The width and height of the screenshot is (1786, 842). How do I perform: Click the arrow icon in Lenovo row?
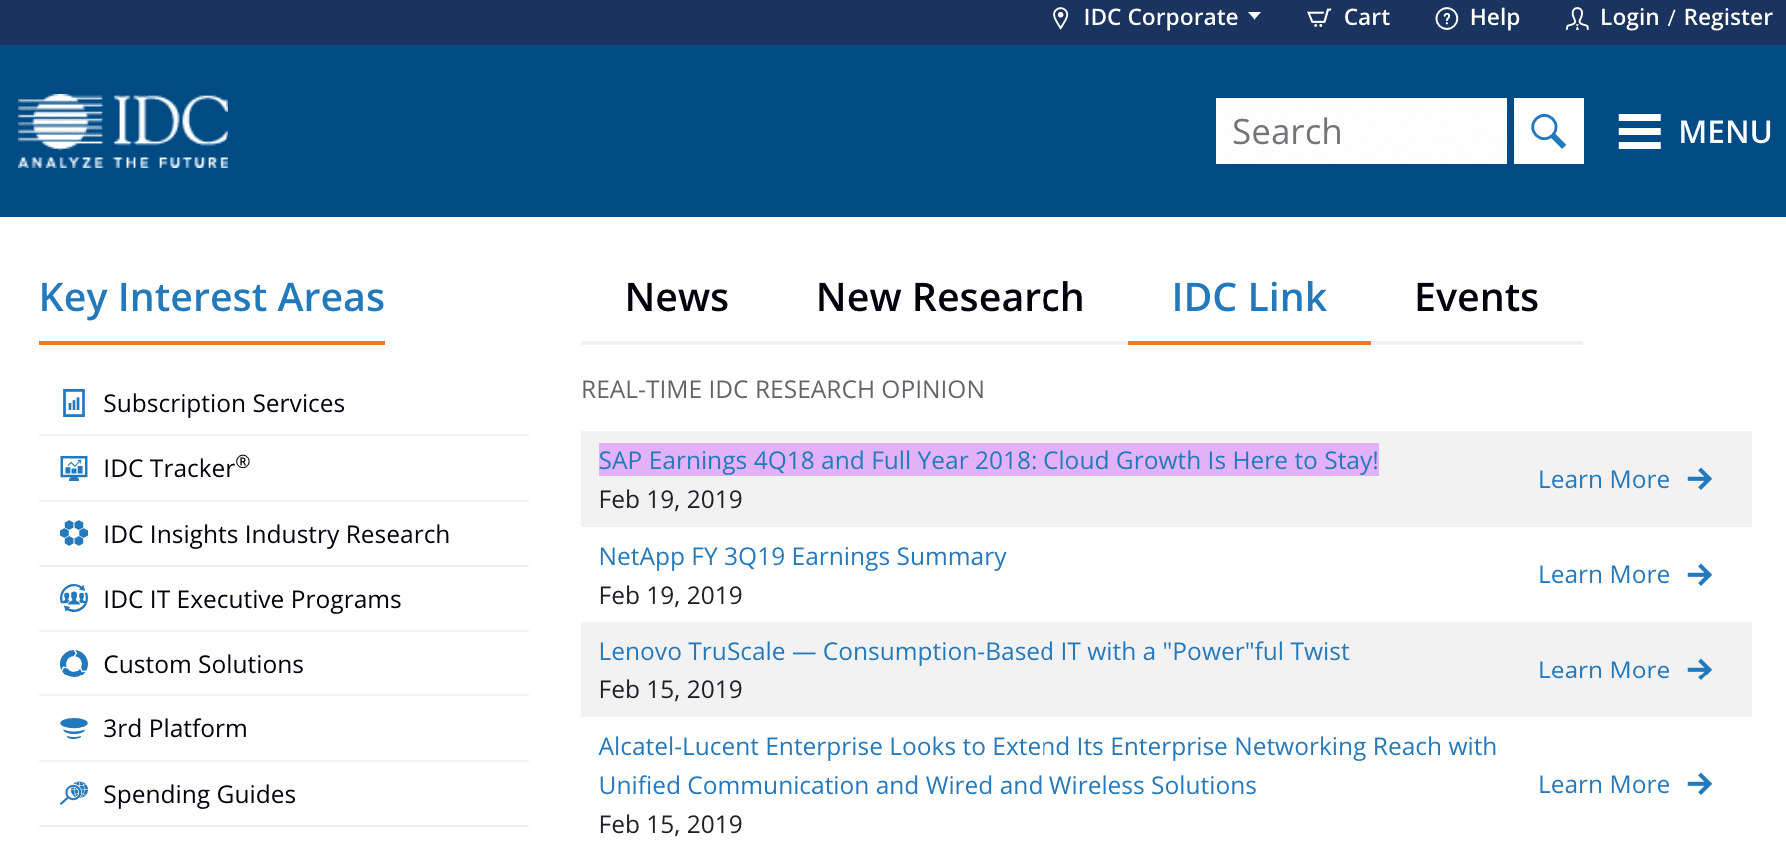(1700, 670)
